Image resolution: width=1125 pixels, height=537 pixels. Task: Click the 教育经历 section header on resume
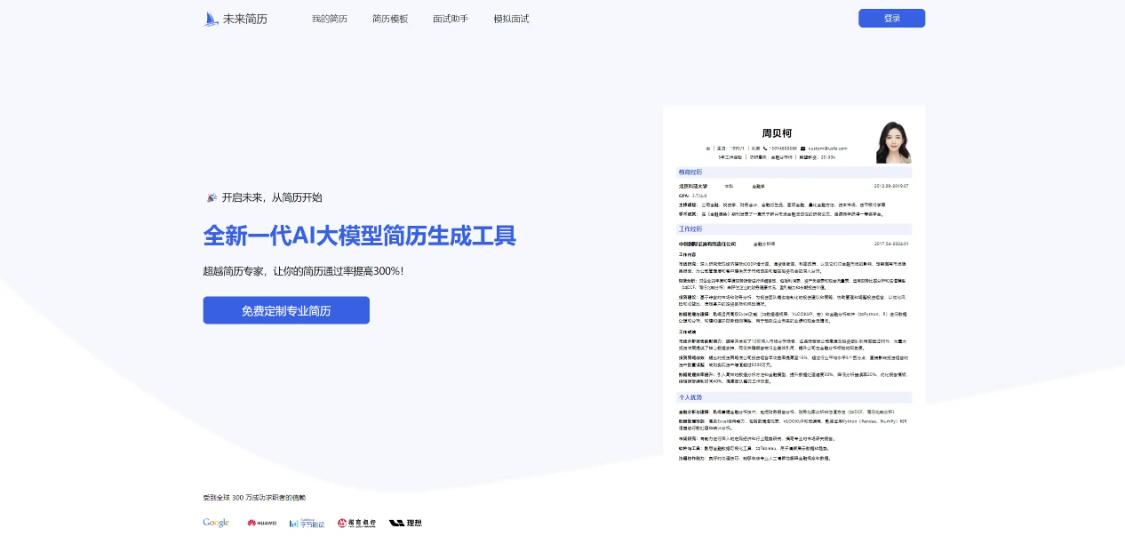794,172
